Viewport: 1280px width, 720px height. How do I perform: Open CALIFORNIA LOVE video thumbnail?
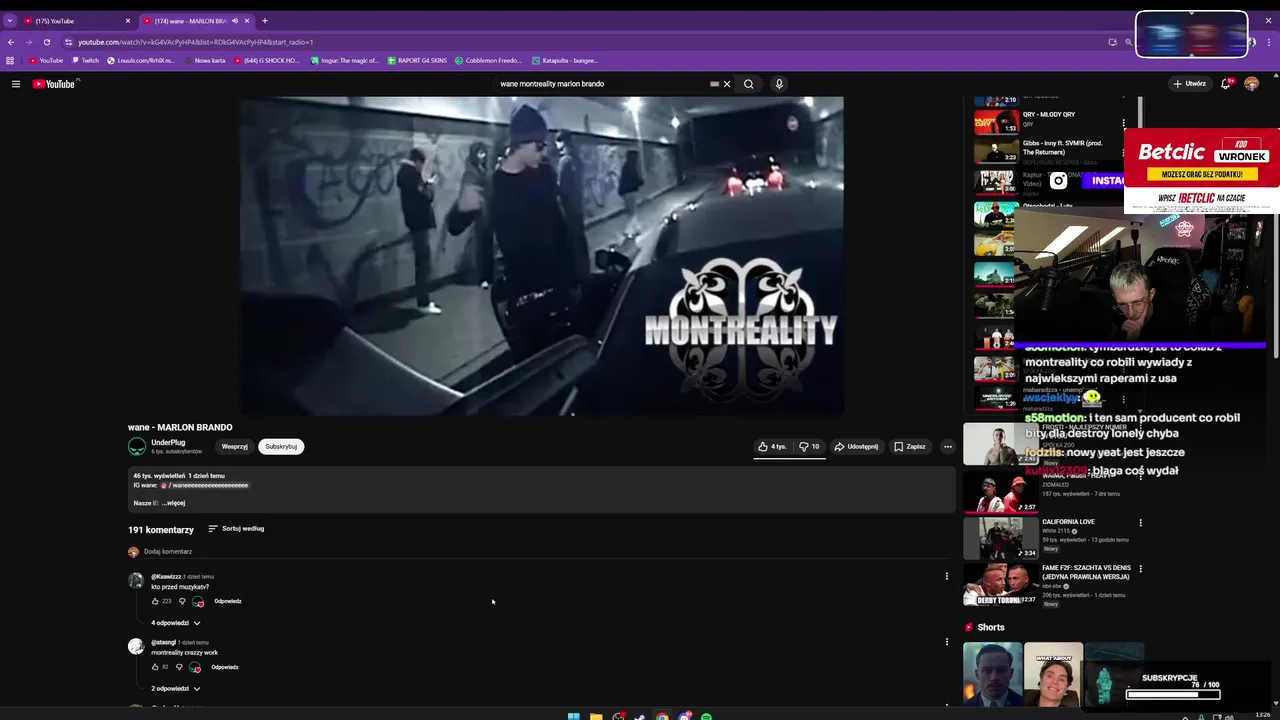(1000, 538)
